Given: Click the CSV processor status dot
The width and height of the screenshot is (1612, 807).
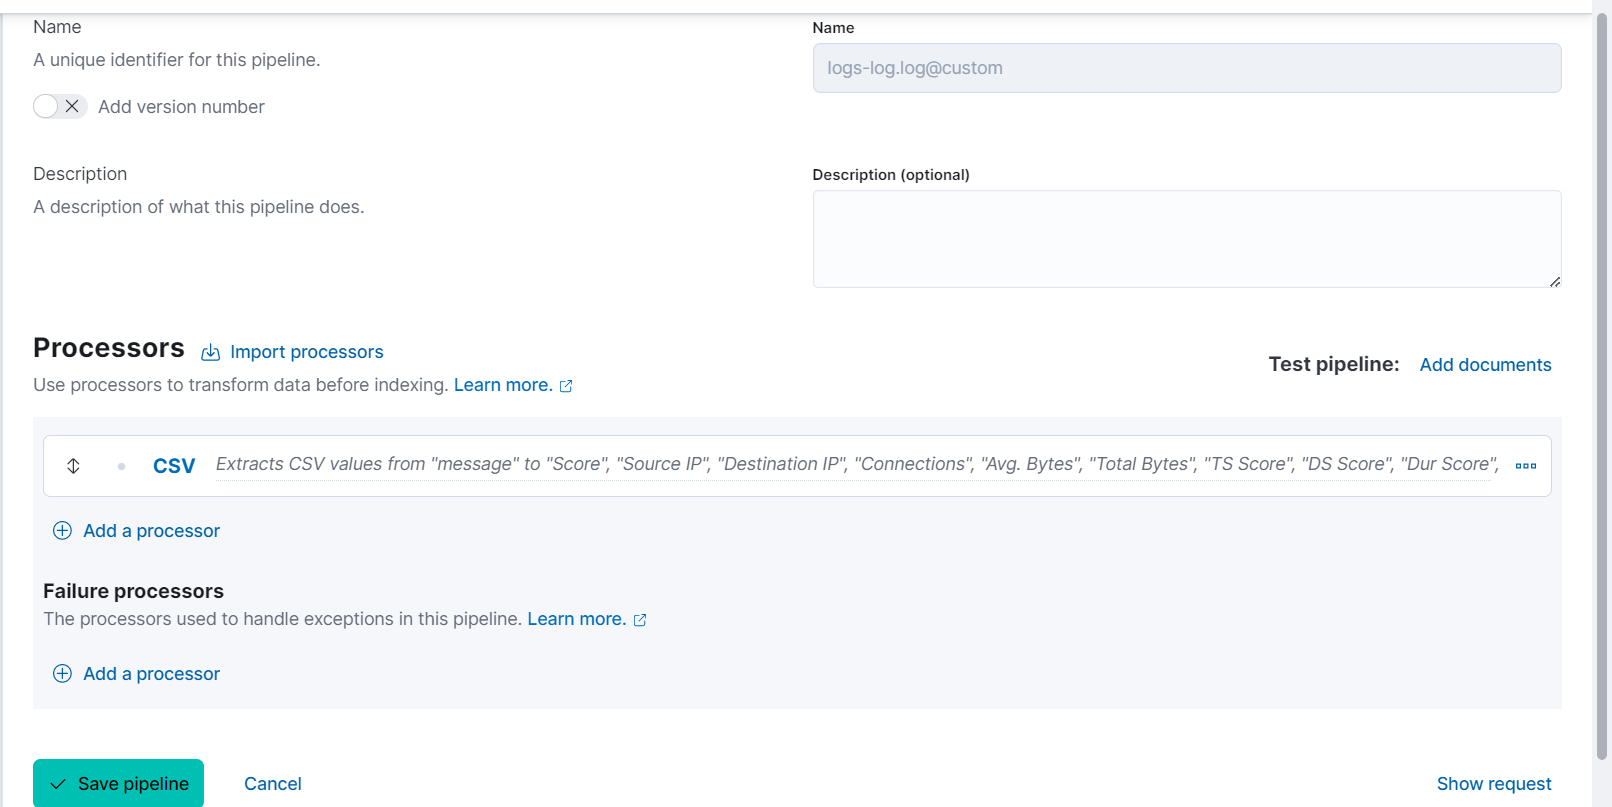Looking at the screenshot, I should coord(121,466).
